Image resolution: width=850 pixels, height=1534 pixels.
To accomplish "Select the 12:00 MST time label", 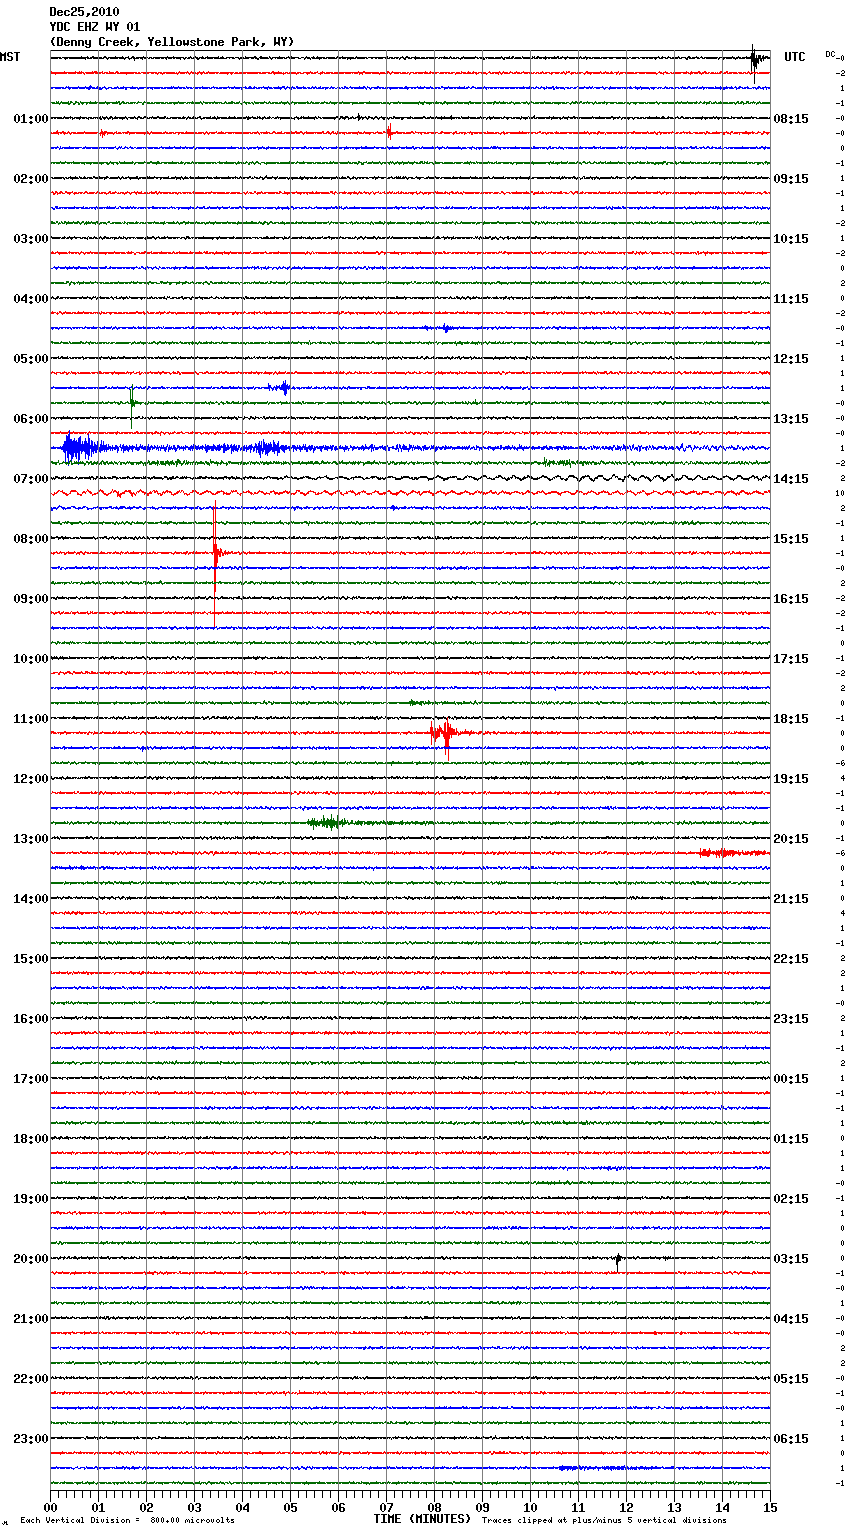I will pyautogui.click(x=31, y=779).
